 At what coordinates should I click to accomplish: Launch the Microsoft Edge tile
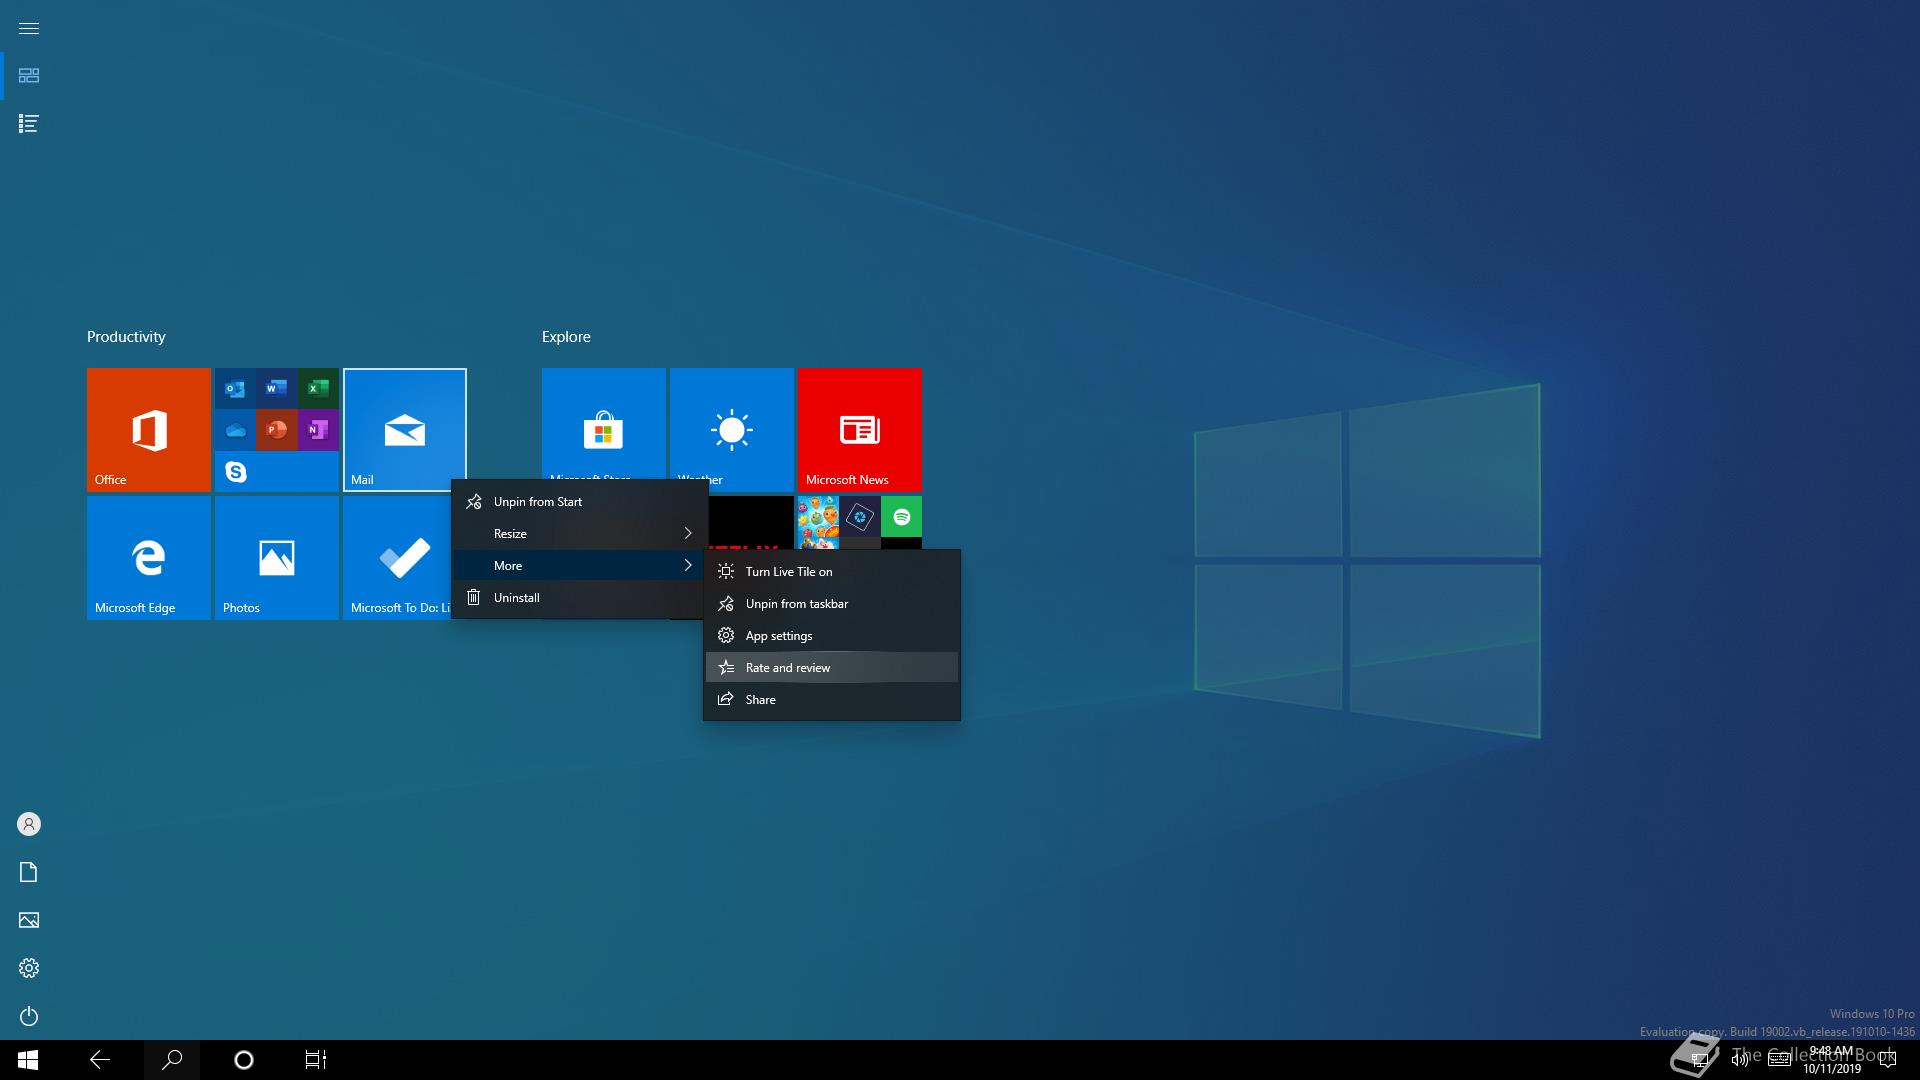(149, 558)
